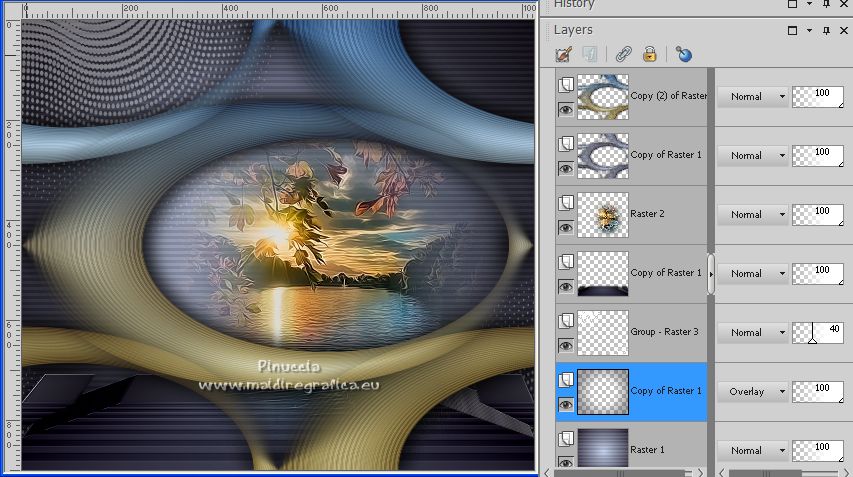This screenshot has height=477, width=853.
Task: Open the Overlay blend mode dropdown
Action: pos(753,392)
